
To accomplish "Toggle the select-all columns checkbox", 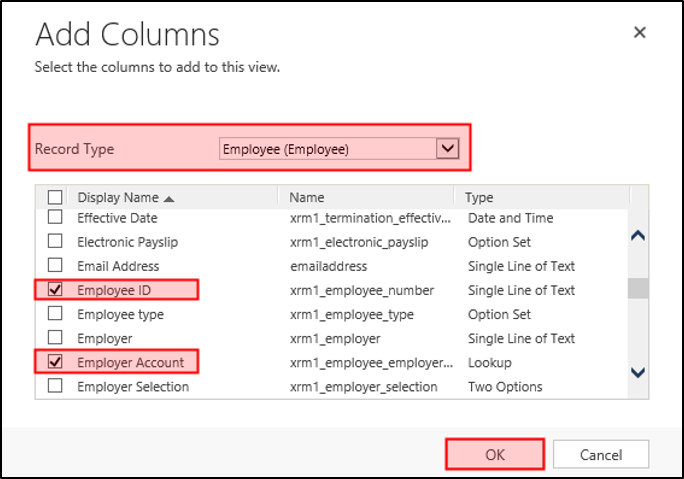I will coord(55,197).
